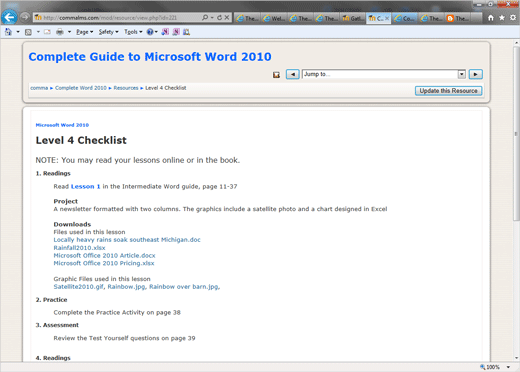This screenshot has height=372, width=520.
Task: Open the Safety menu
Action: pos(108,32)
